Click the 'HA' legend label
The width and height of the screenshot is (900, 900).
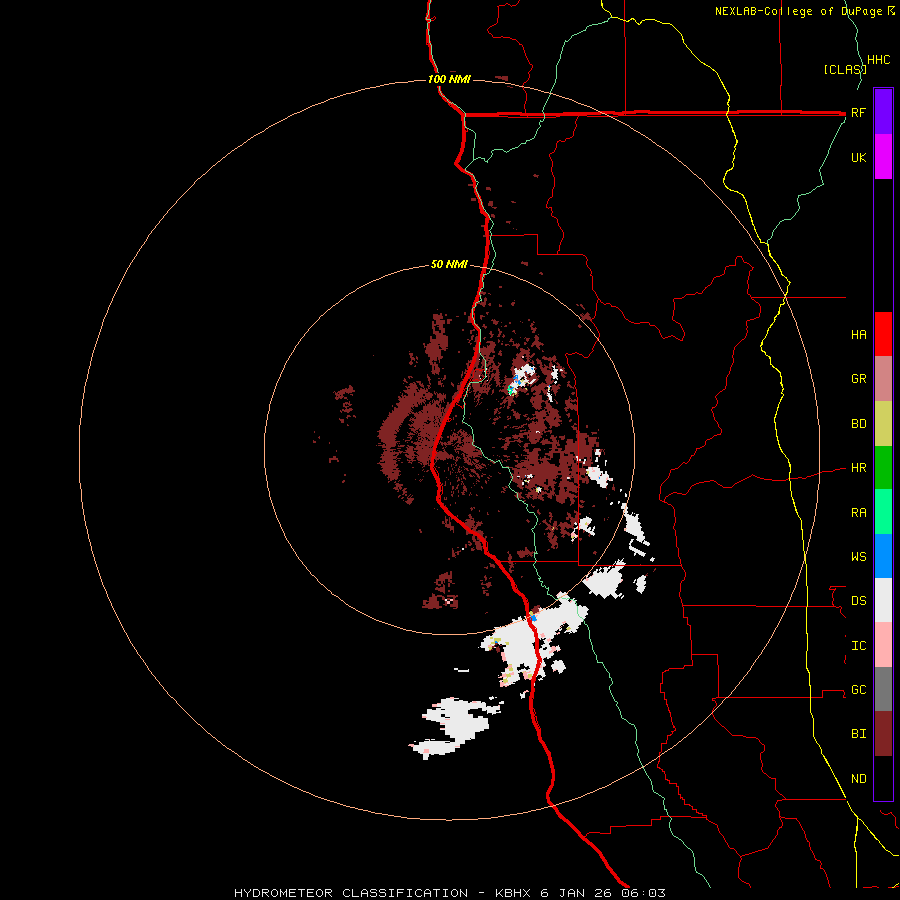pyautogui.click(x=858, y=335)
